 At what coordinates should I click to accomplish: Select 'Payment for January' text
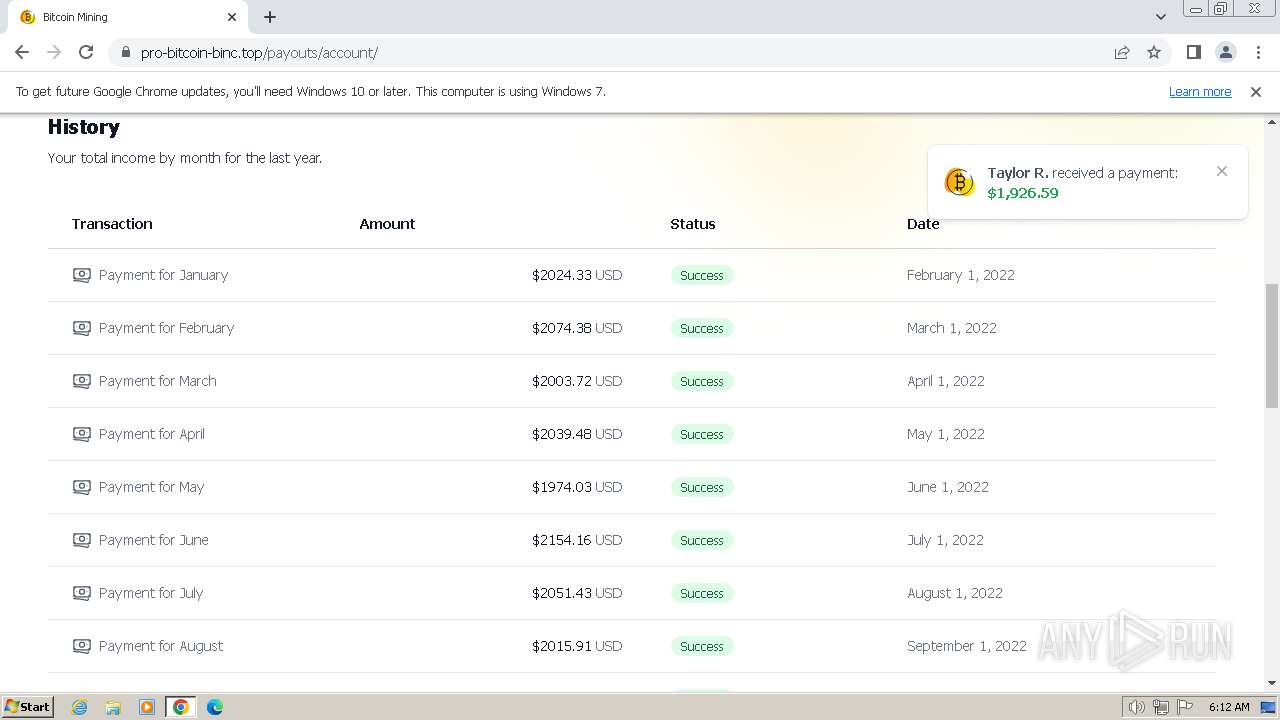click(x=163, y=275)
